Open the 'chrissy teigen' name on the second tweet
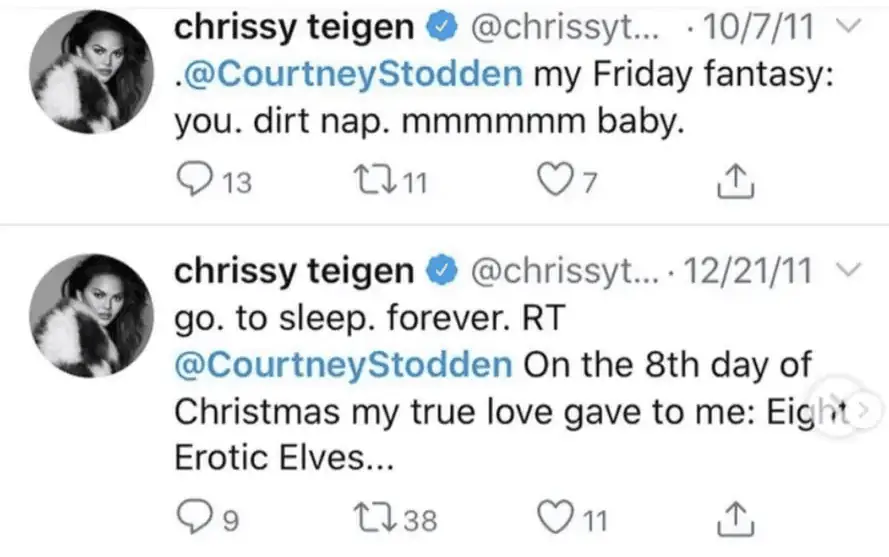Viewport: 889px width, 557px height. click(292, 270)
